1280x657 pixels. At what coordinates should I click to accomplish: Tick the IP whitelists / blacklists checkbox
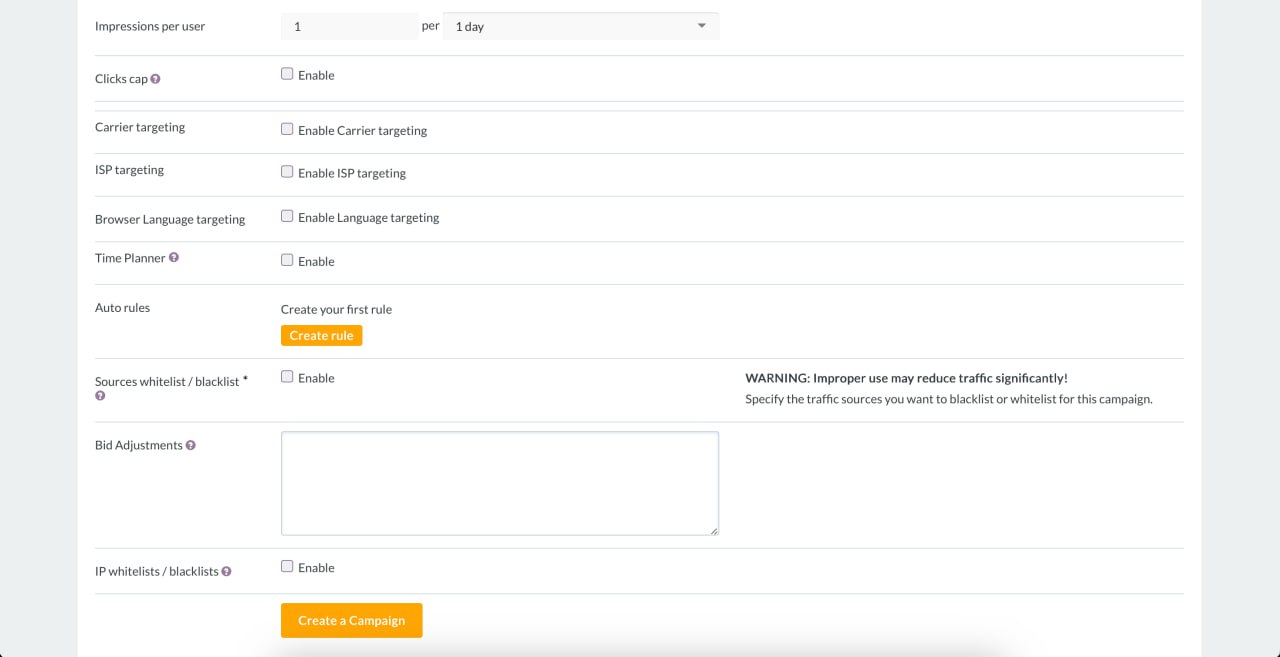[x=287, y=566]
